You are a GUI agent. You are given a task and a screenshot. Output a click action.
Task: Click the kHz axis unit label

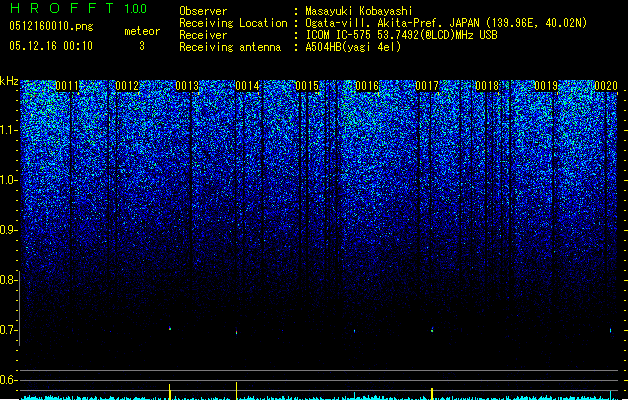click(x=9, y=81)
